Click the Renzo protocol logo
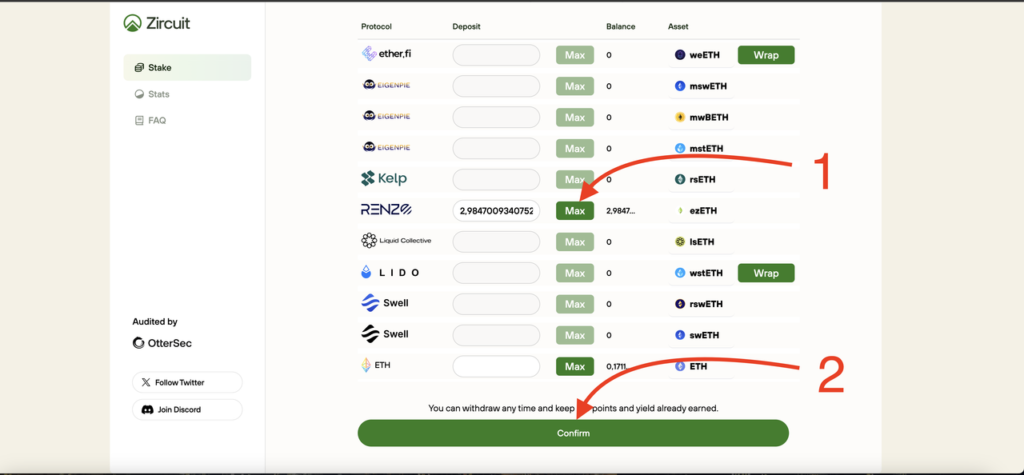Screen dimensions: 1024x475 386,210
